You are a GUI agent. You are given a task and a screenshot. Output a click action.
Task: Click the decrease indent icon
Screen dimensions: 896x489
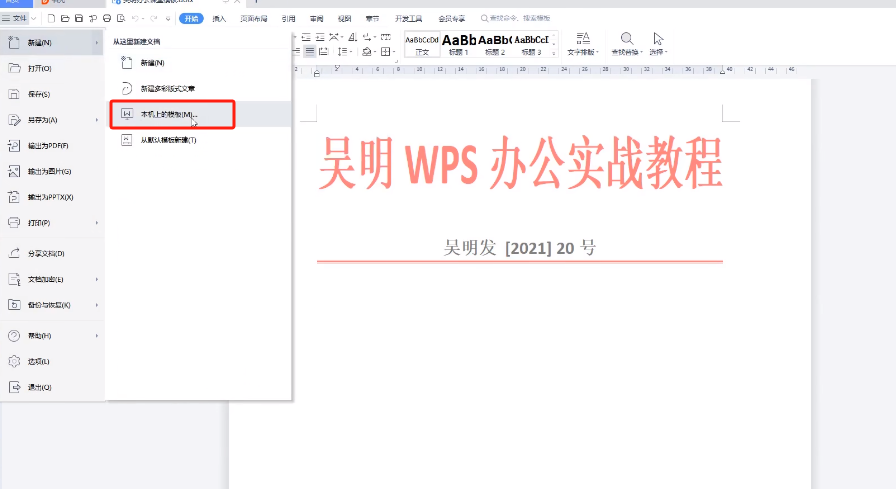pos(306,37)
